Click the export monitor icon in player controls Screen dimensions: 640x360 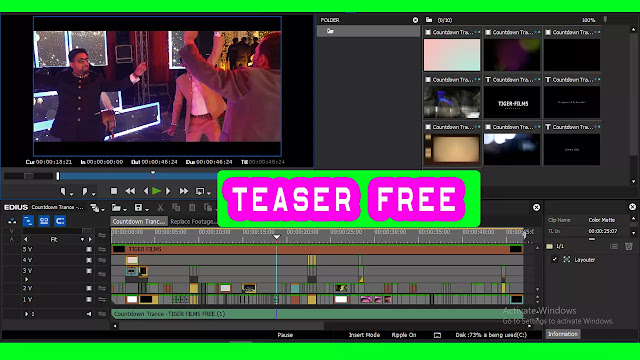tap(200, 191)
